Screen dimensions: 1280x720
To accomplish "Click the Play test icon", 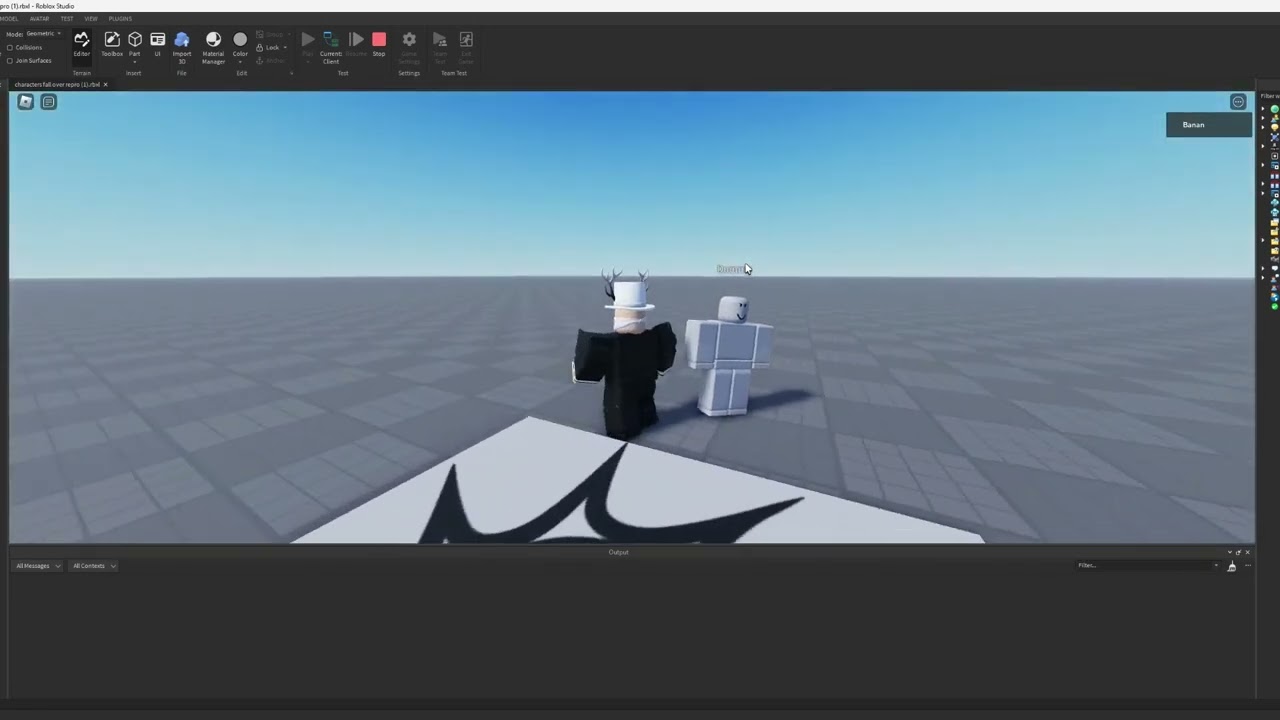I will (x=308, y=40).
